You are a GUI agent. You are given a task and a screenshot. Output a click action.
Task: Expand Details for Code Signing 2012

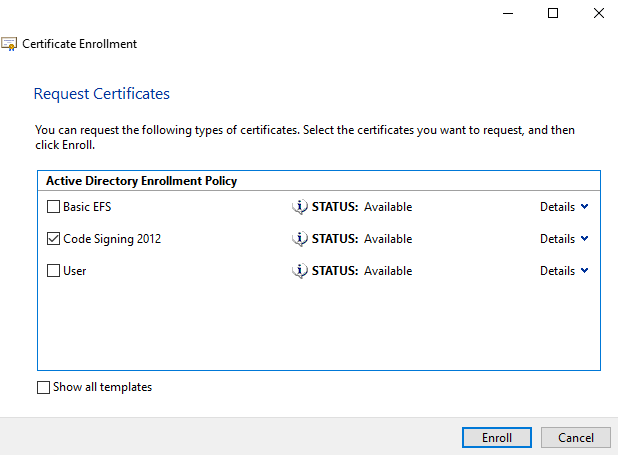pos(564,239)
